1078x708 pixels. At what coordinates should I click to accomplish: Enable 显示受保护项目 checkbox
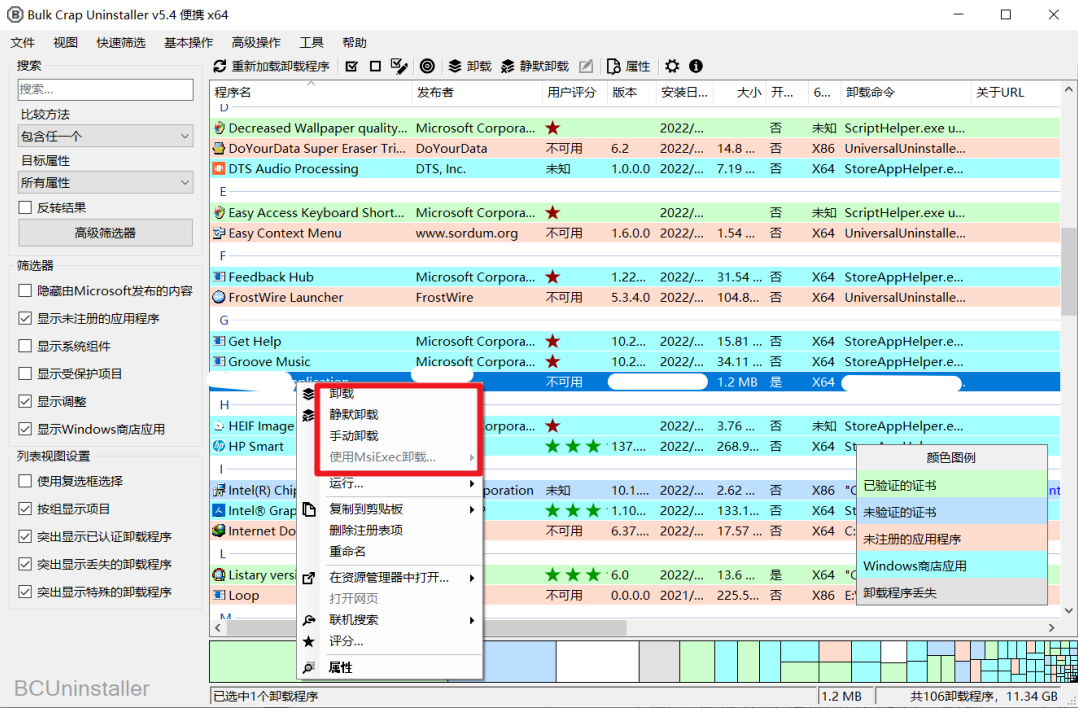(25, 374)
